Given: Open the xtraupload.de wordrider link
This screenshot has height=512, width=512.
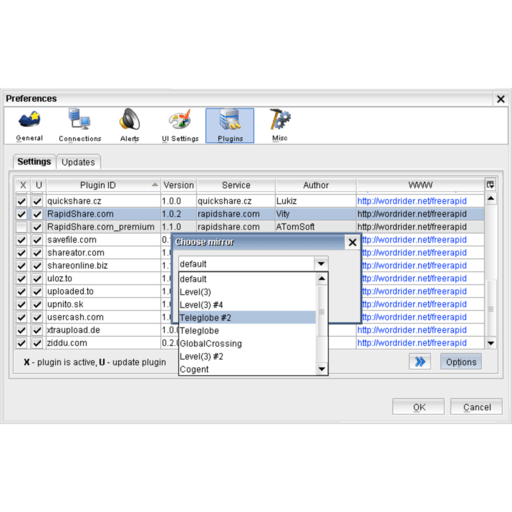Looking at the screenshot, I should pyautogui.click(x=412, y=330).
